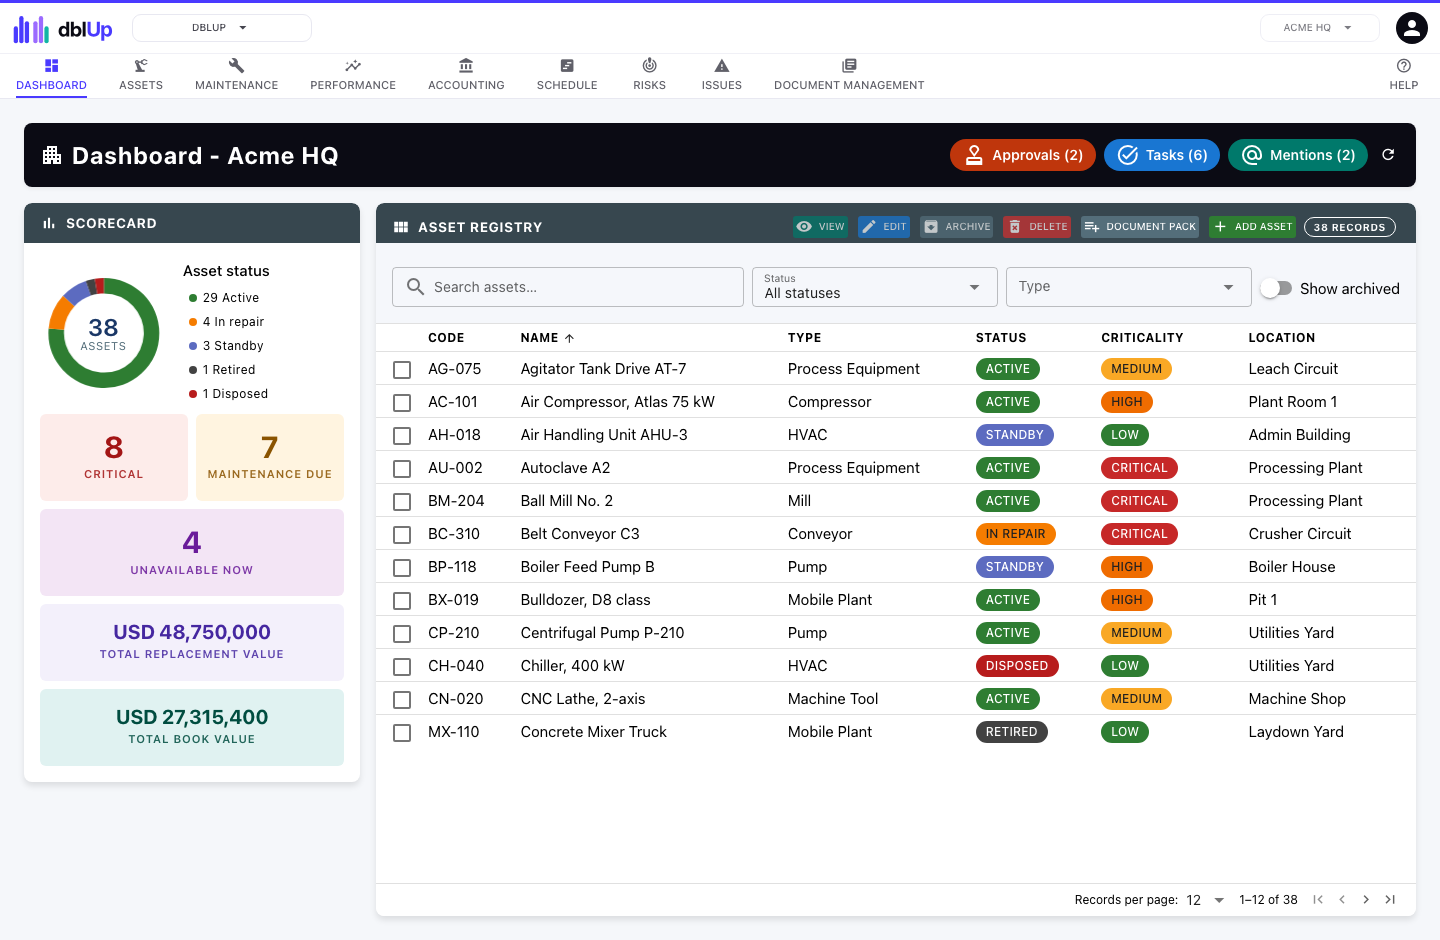Focus the Search assets input field
The height and width of the screenshot is (940, 1440).
(x=568, y=287)
